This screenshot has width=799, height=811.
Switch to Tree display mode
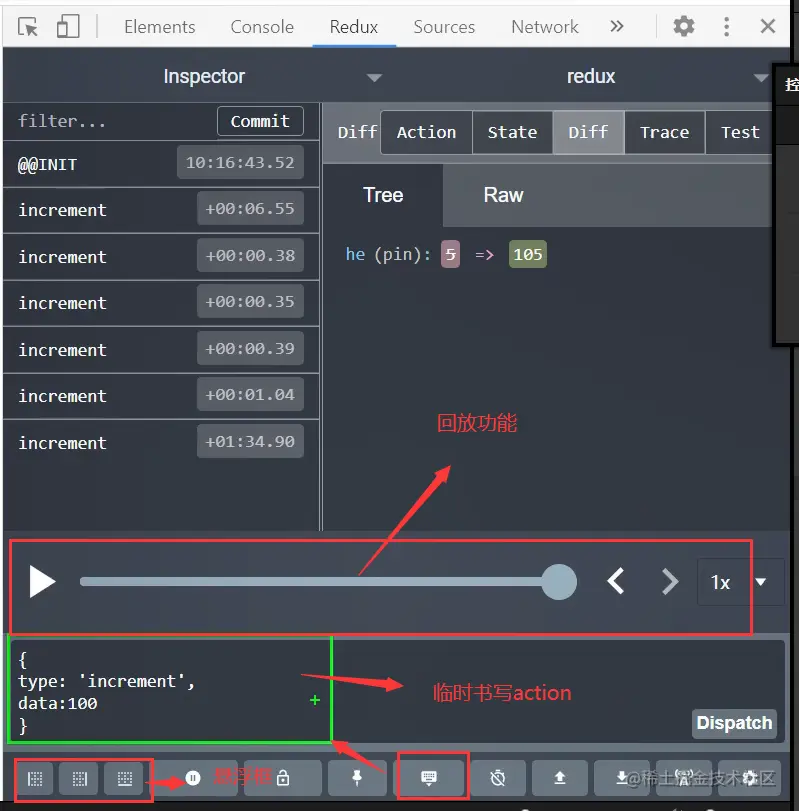pos(383,196)
